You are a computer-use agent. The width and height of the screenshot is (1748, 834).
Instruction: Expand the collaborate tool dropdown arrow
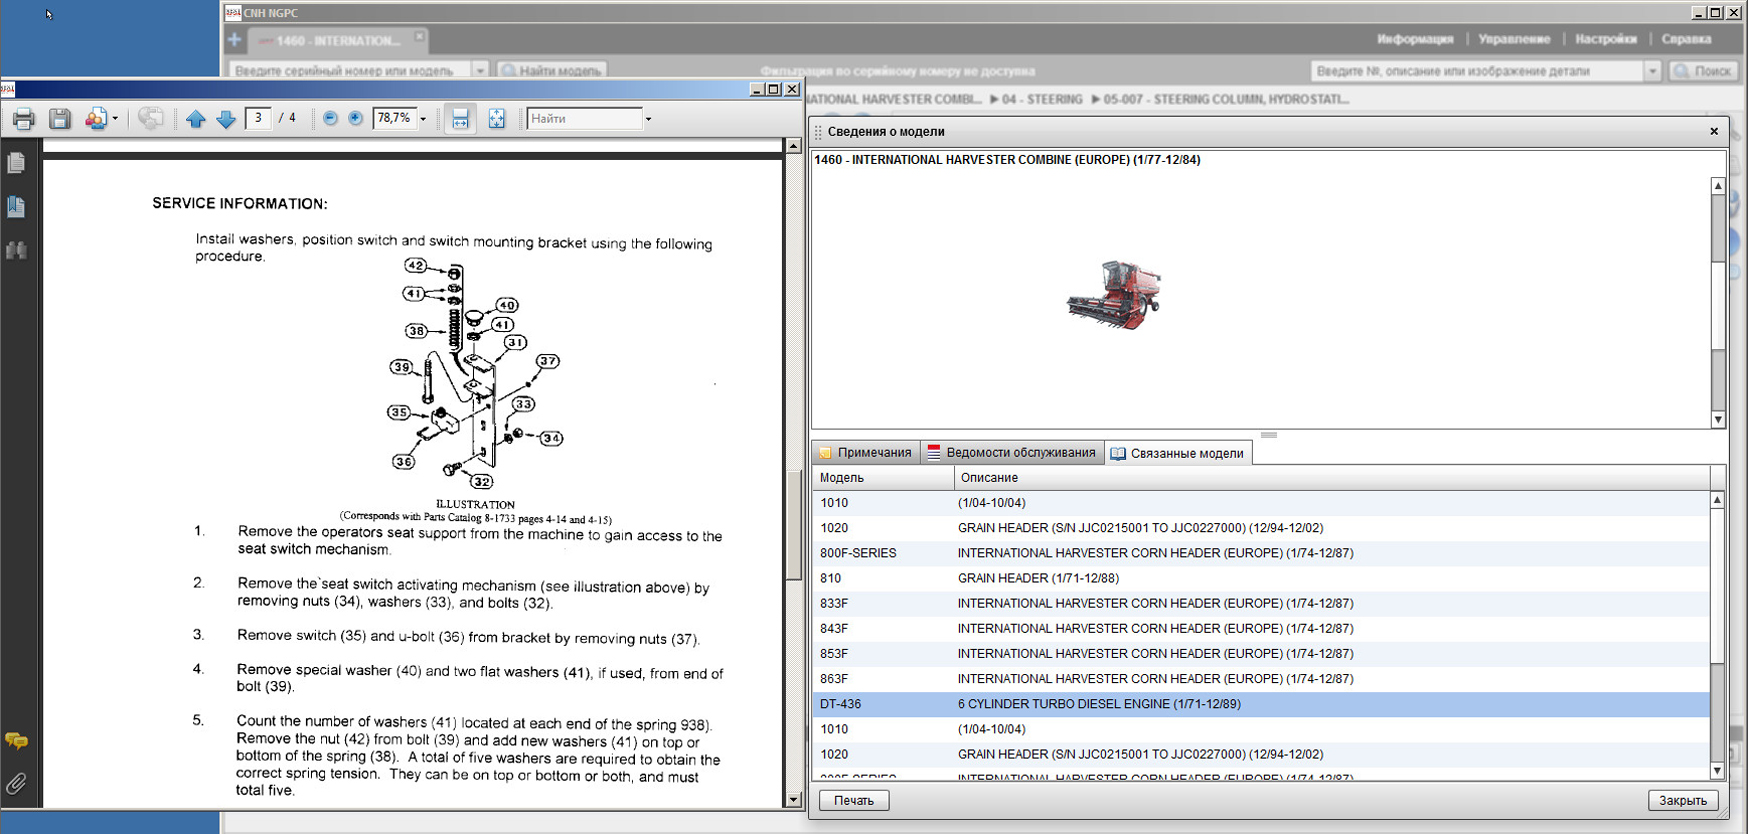[115, 119]
